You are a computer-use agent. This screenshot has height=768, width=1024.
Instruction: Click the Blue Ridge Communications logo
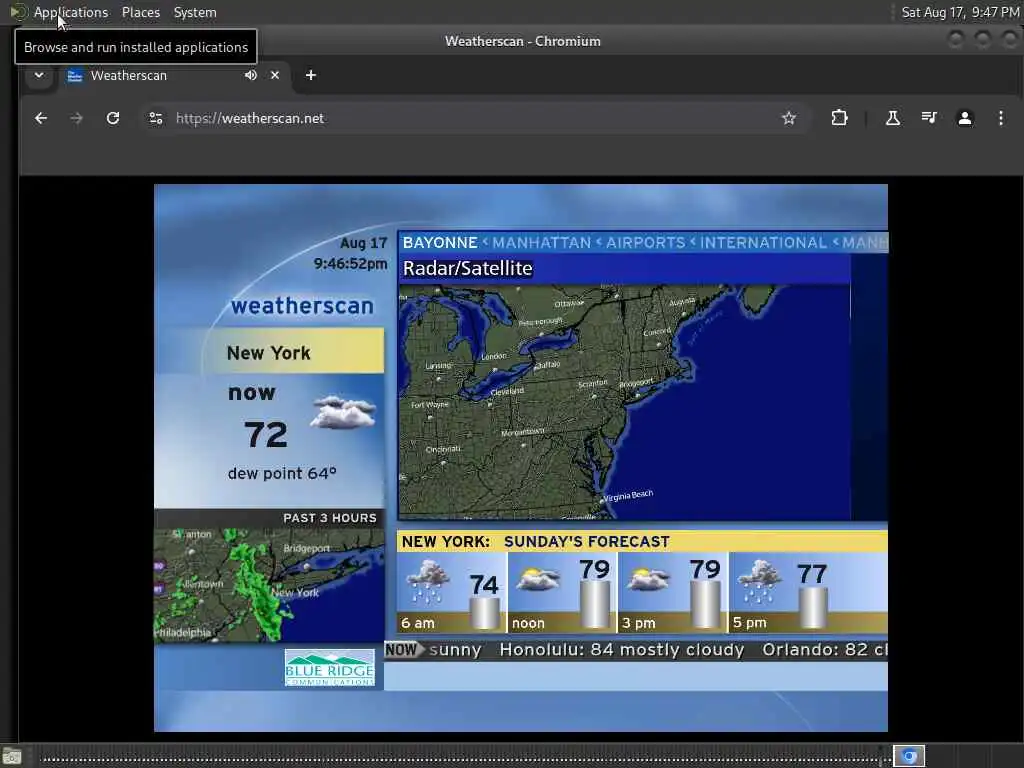330,667
